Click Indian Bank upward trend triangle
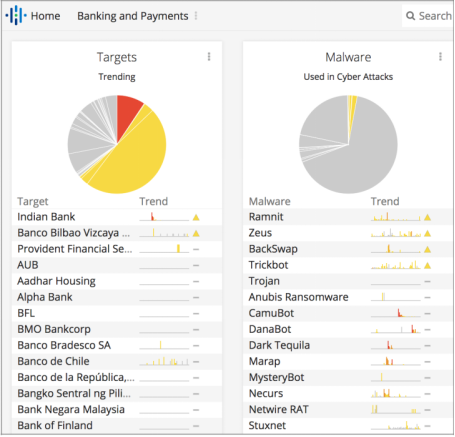455x437 pixels. pyautogui.click(x=196, y=218)
